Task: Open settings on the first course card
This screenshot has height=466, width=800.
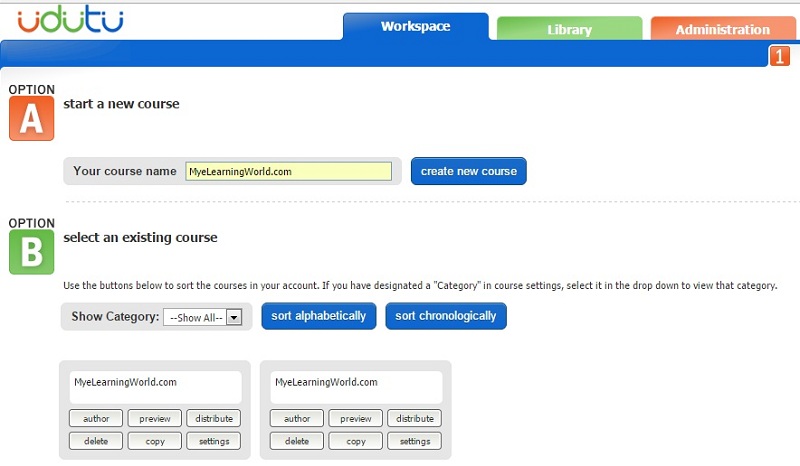Action: (x=214, y=441)
